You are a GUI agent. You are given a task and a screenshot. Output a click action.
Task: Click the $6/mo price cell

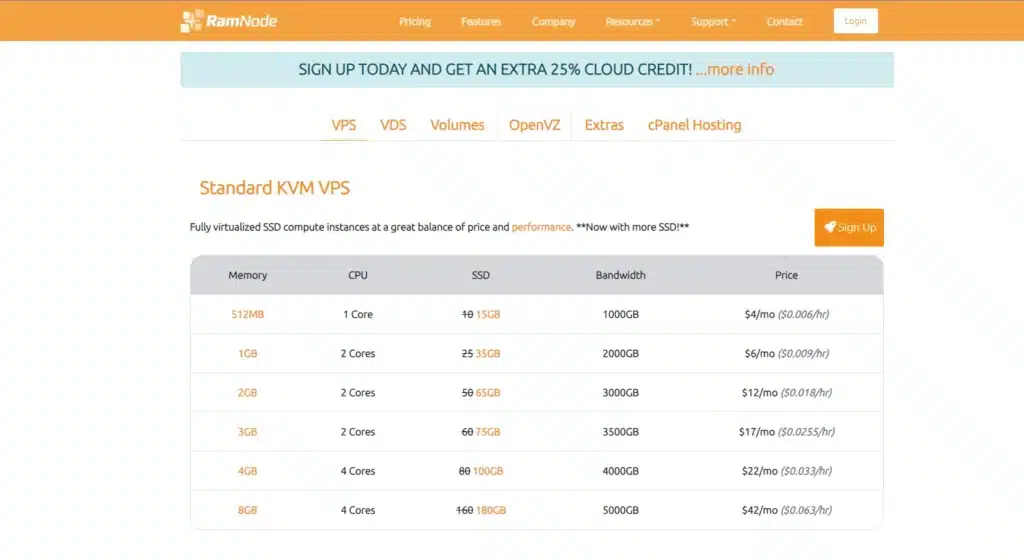point(786,353)
